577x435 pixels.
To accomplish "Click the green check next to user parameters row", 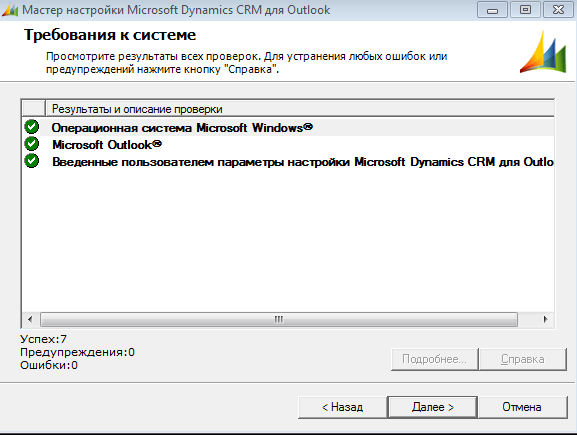I will 32,161.
